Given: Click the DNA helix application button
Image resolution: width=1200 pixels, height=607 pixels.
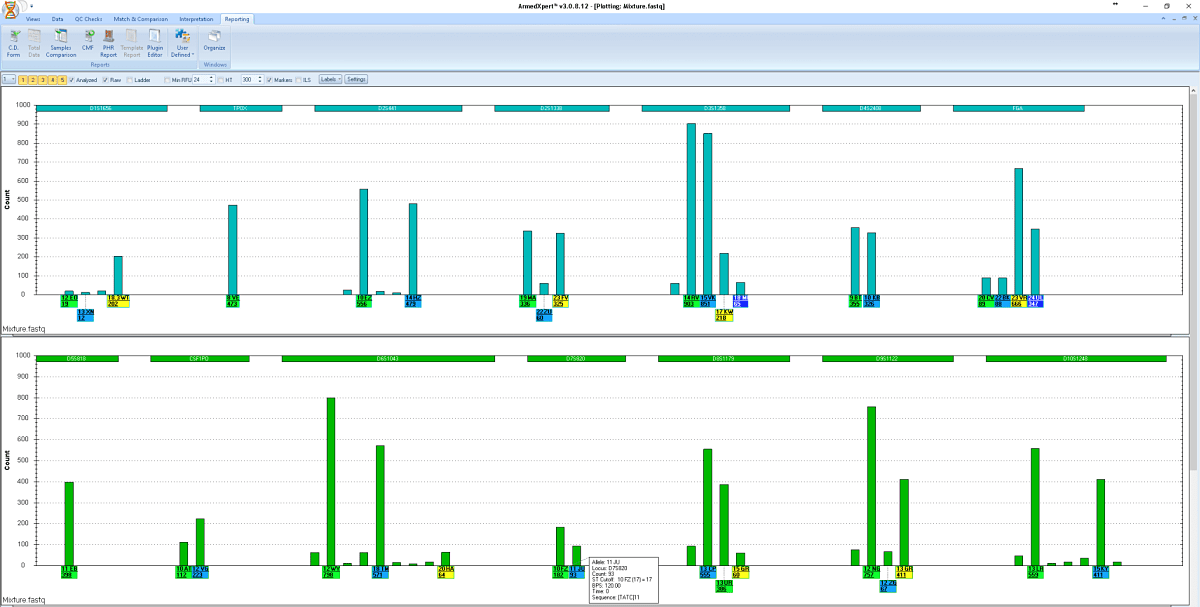Looking at the screenshot, I should 10,7.
